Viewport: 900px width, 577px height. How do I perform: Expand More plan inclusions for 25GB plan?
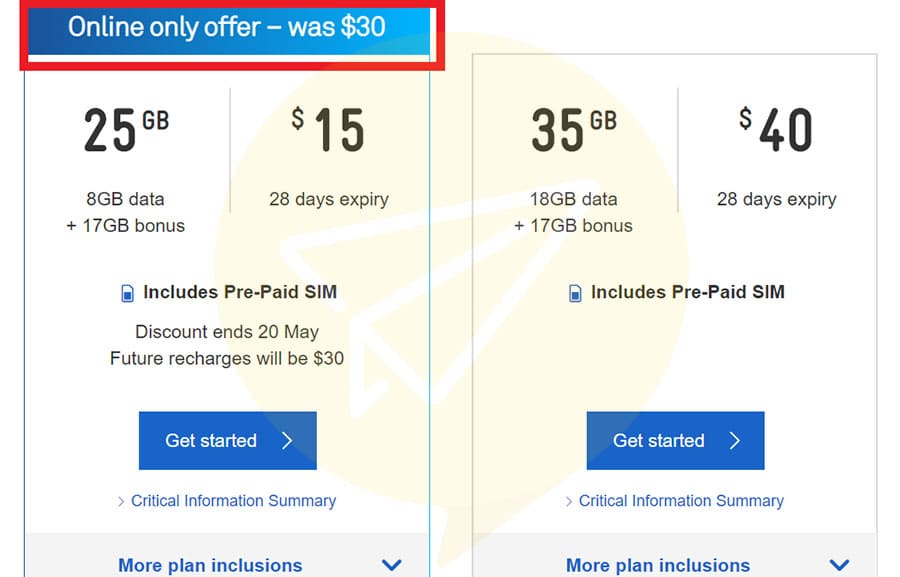pyautogui.click(x=210, y=565)
